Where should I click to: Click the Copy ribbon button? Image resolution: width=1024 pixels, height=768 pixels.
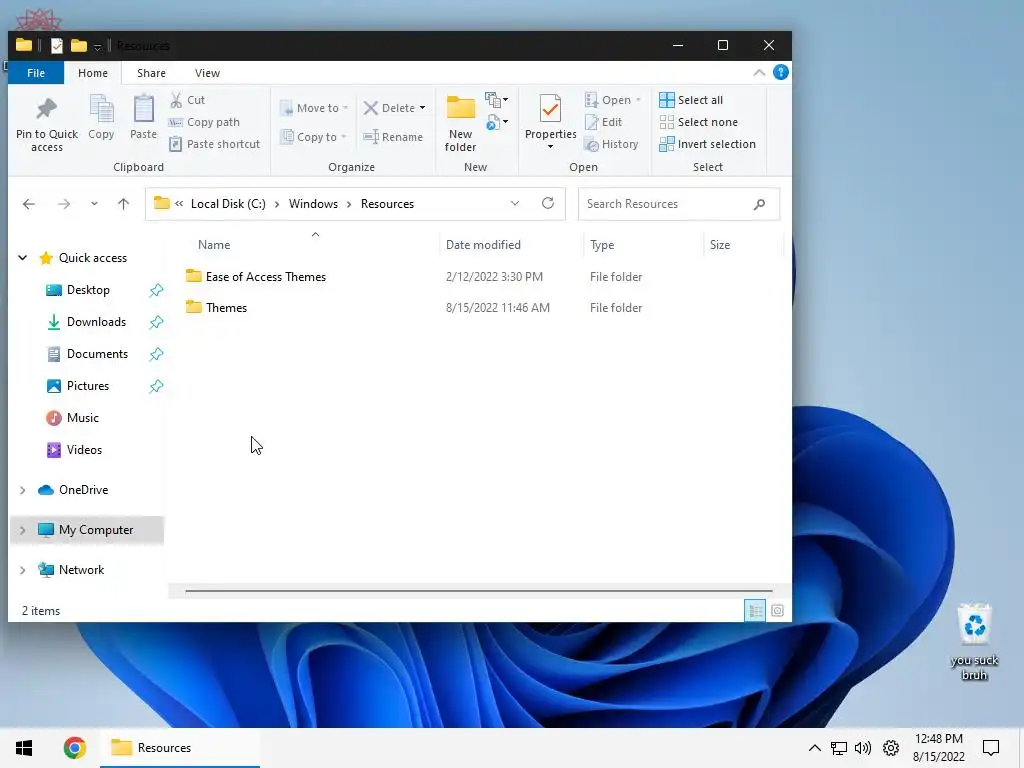point(101,118)
